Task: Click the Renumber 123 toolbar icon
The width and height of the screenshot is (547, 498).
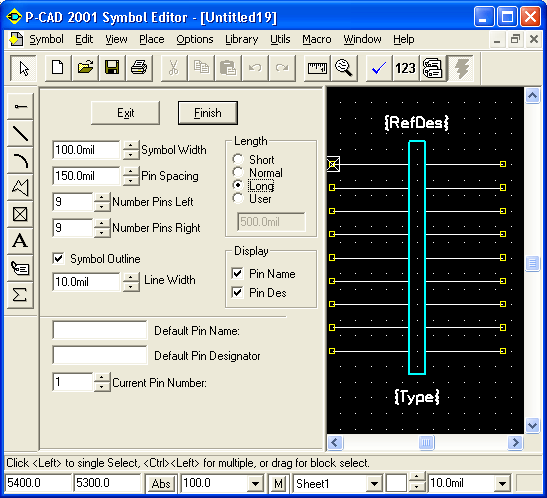Action: point(405,68)
